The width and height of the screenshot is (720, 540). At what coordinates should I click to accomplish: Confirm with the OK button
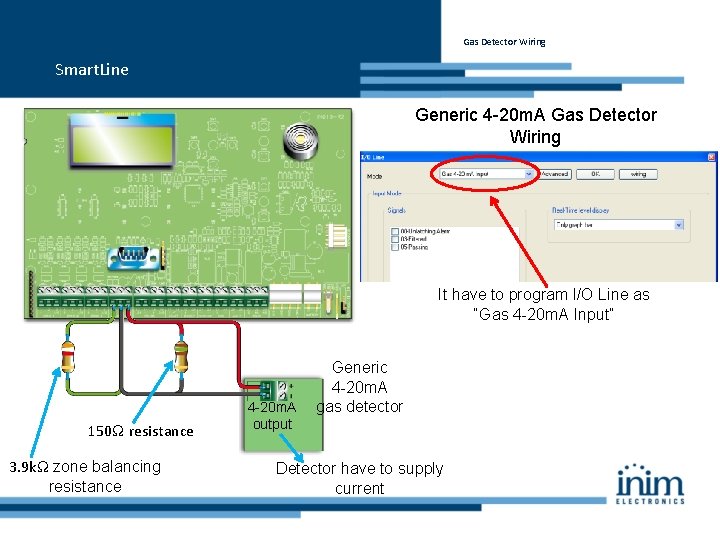click(595, 174)
